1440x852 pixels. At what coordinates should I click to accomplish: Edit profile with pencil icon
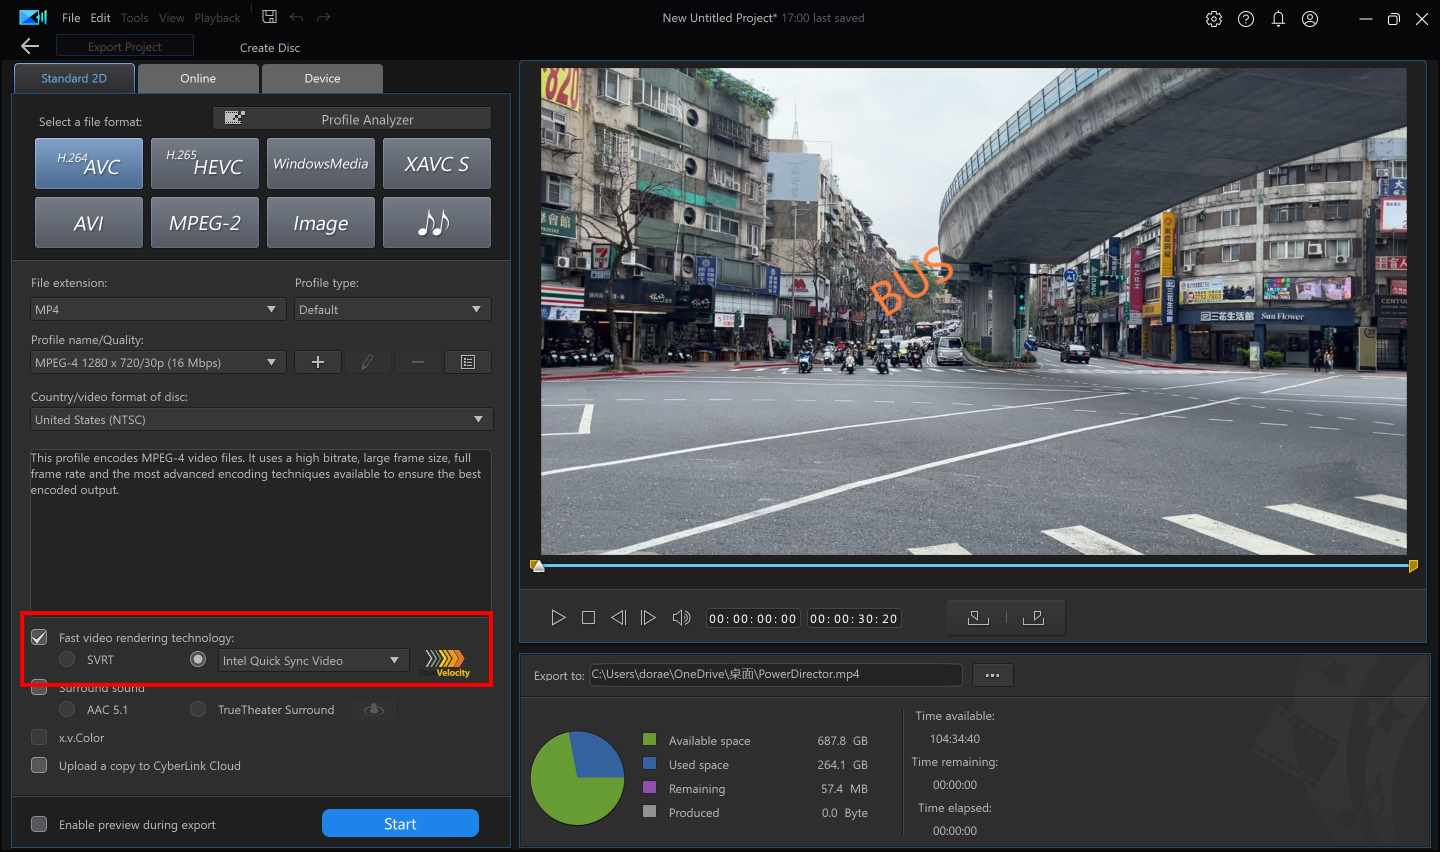click(368, 362)
